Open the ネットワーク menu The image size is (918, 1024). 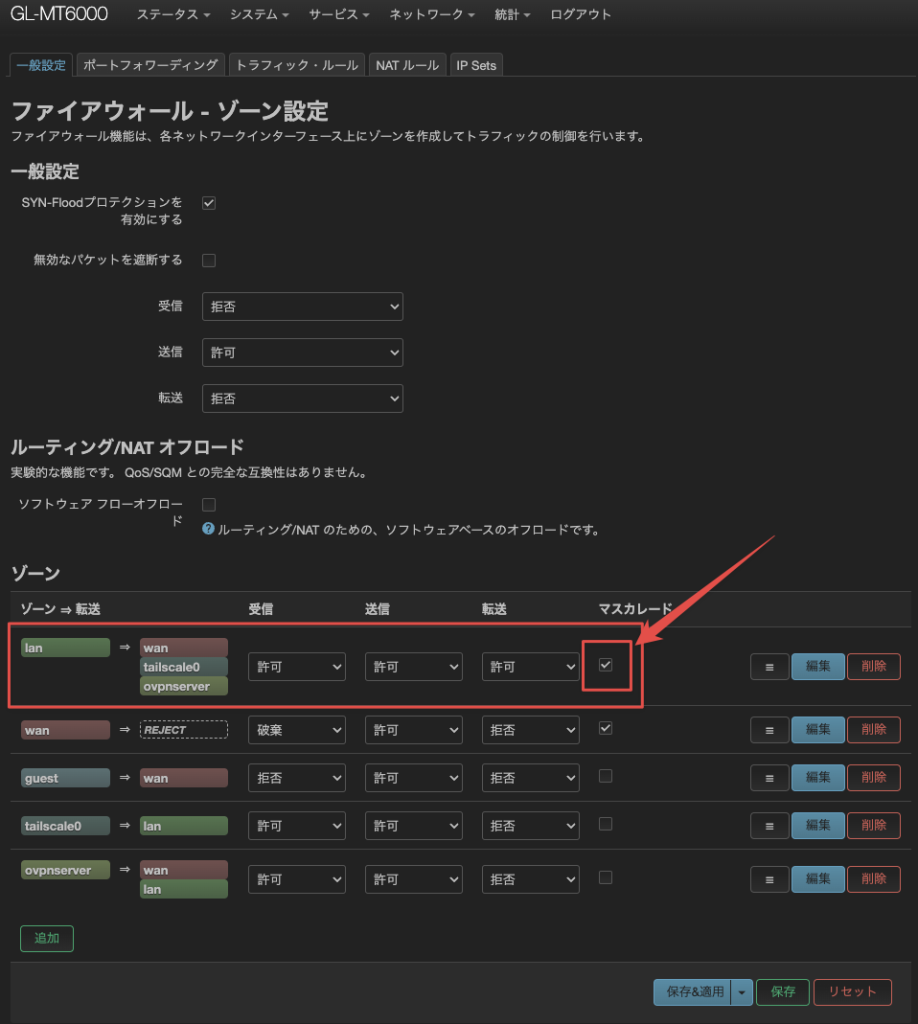coord(432,15)
